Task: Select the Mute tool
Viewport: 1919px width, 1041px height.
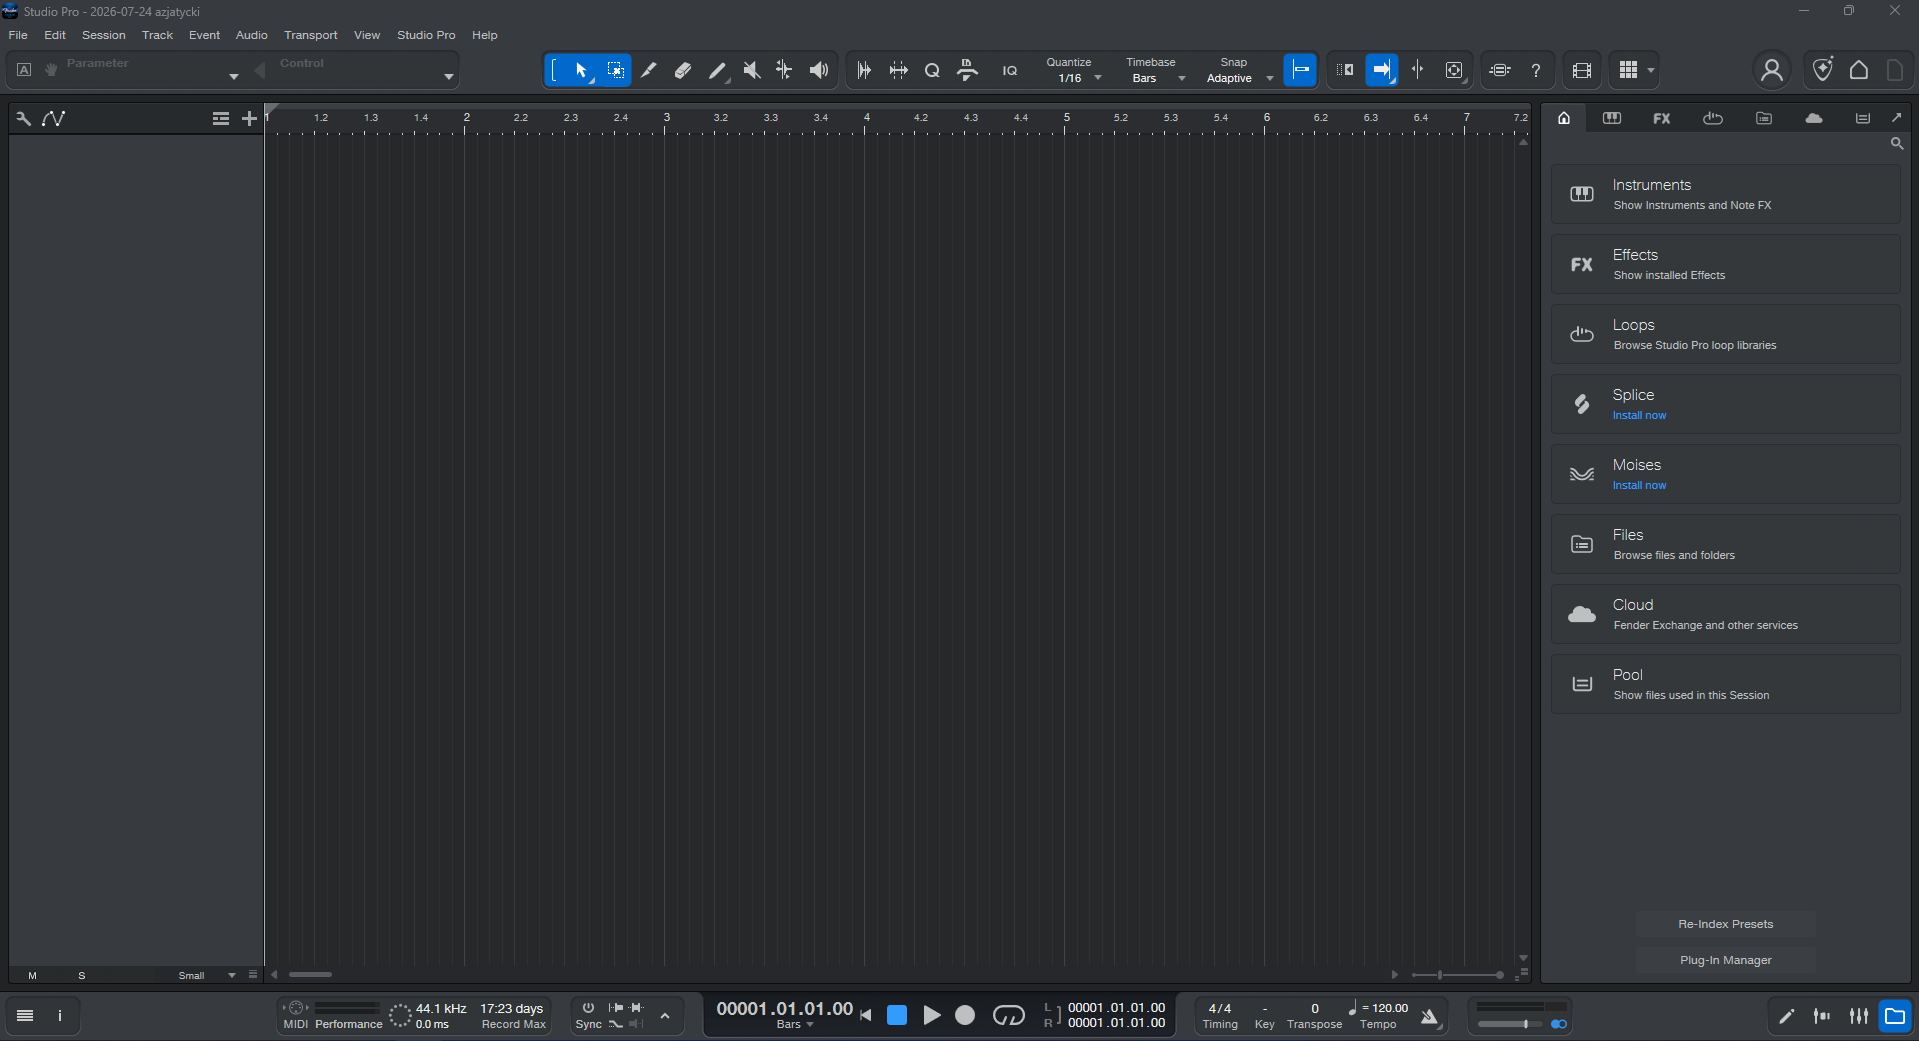Action: coord(751,70)
